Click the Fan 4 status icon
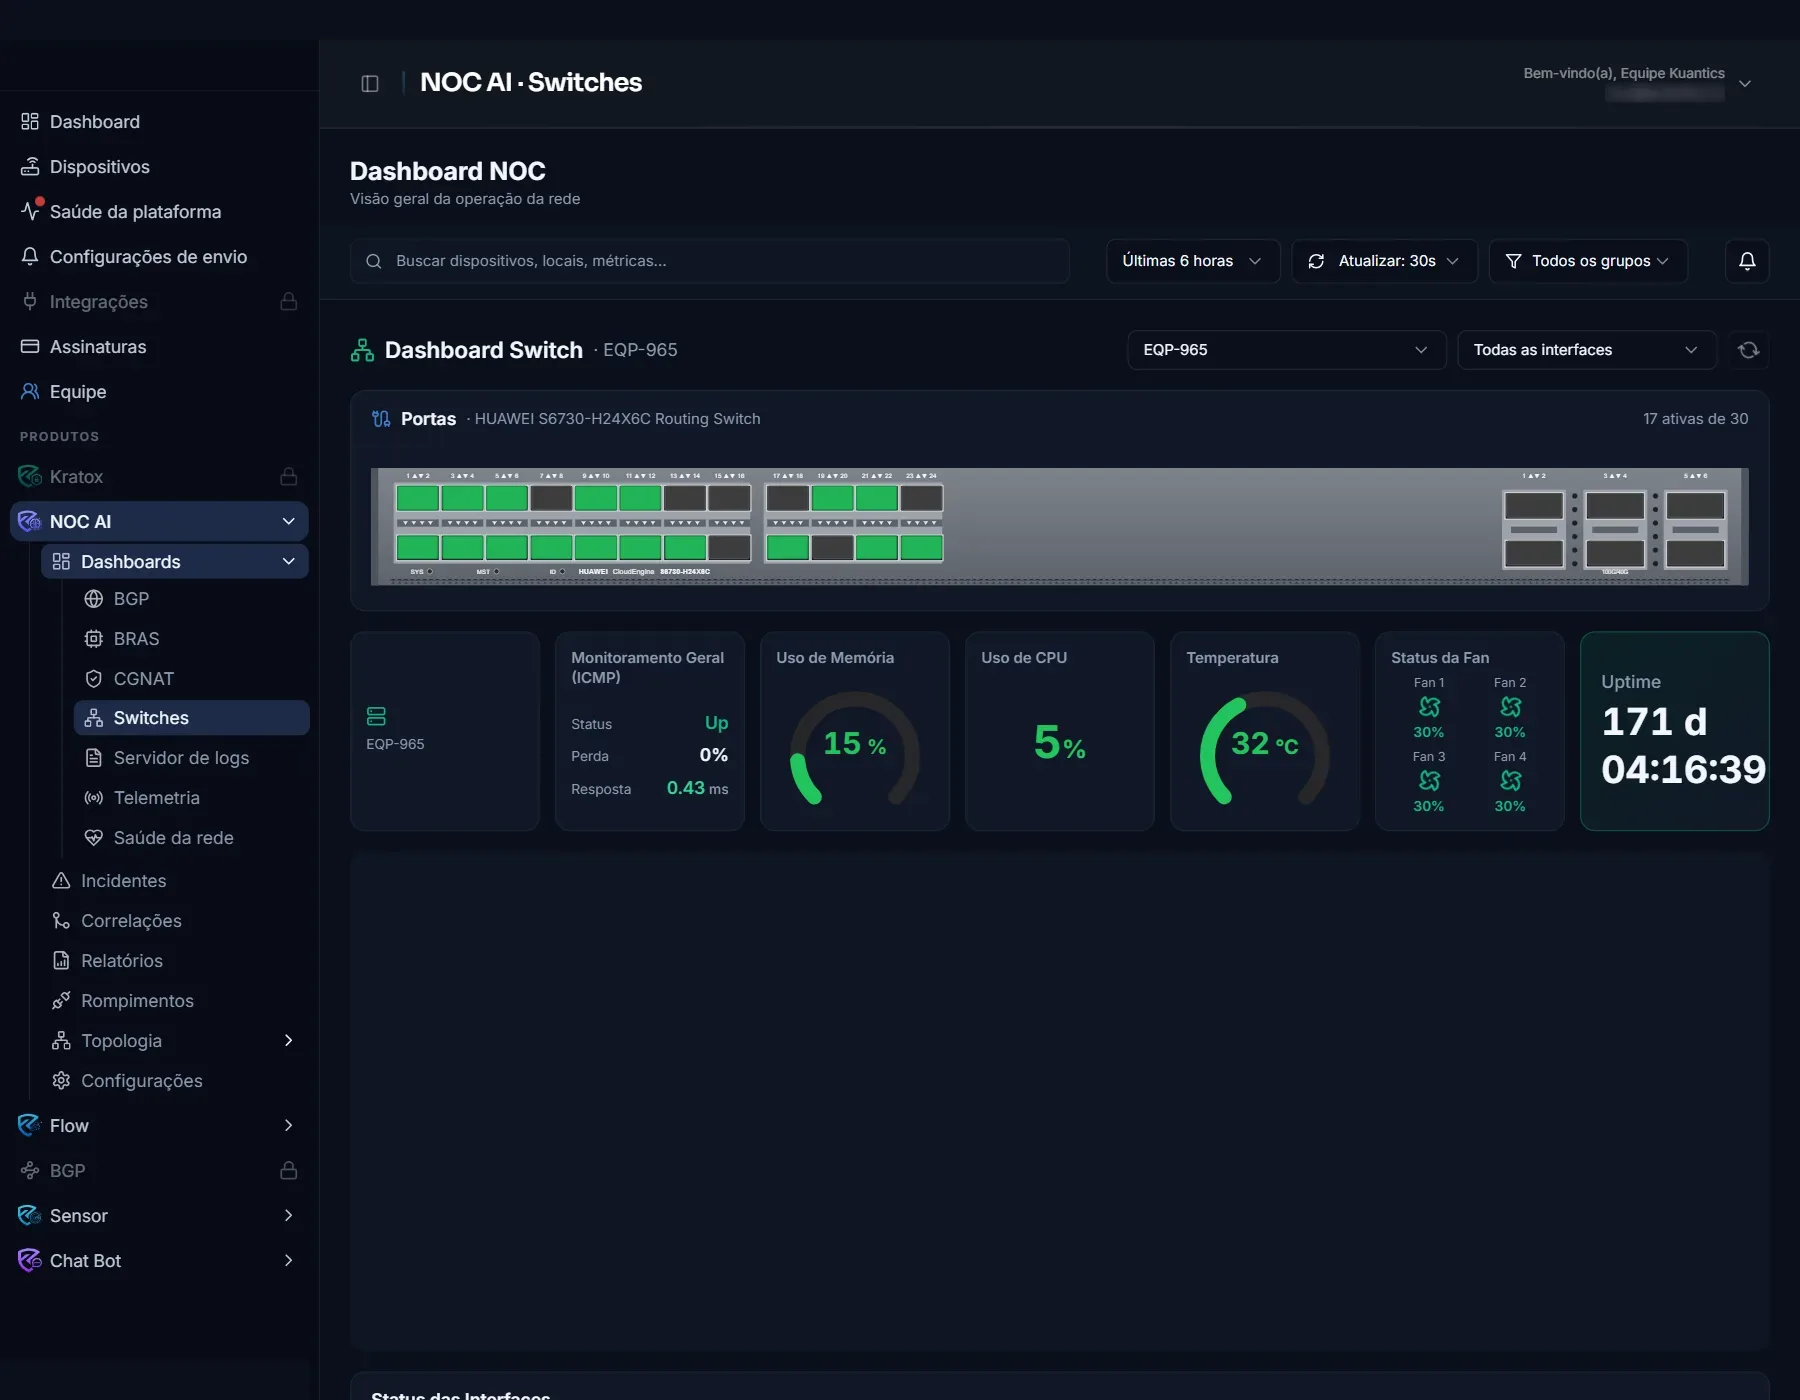 click(1510, 781)
